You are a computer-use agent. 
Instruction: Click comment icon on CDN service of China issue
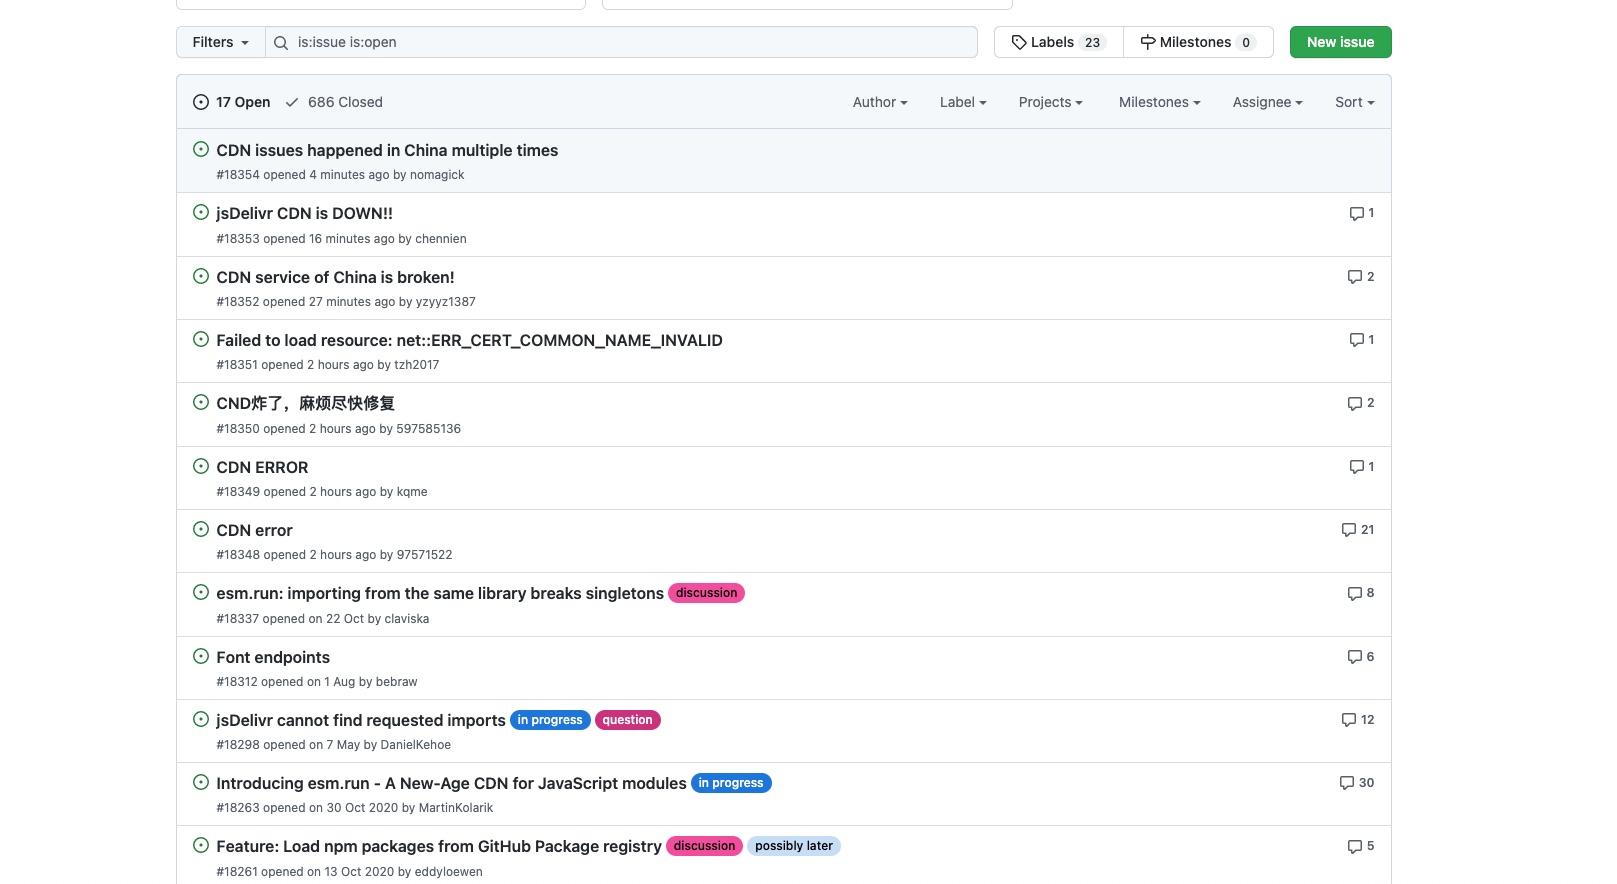1354,277
